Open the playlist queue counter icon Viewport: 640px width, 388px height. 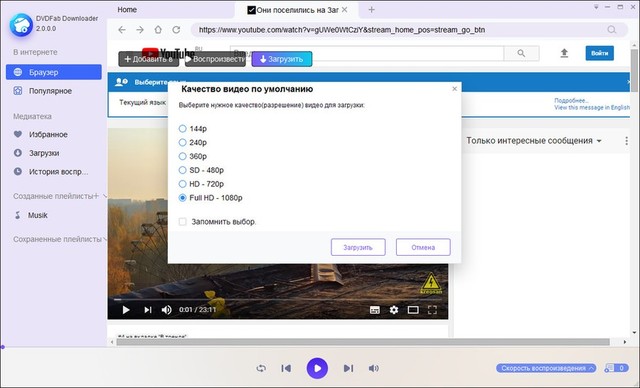click(x=616, y=368)
